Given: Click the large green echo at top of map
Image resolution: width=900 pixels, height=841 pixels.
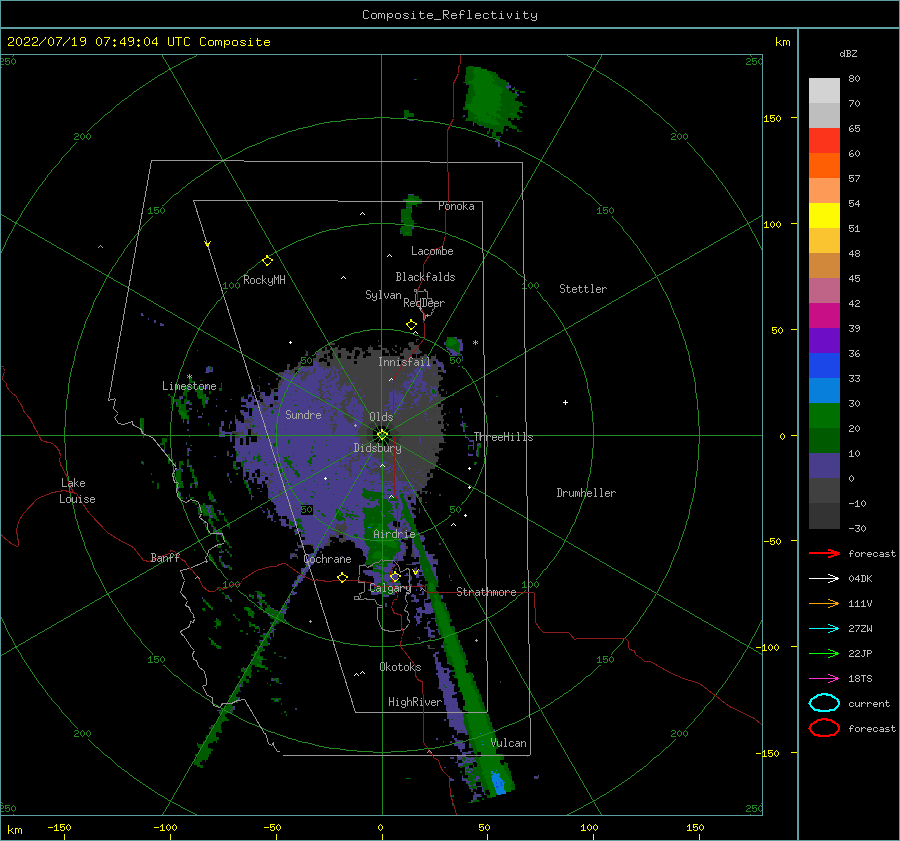Looking at the screenshot, I should point(490,100).
